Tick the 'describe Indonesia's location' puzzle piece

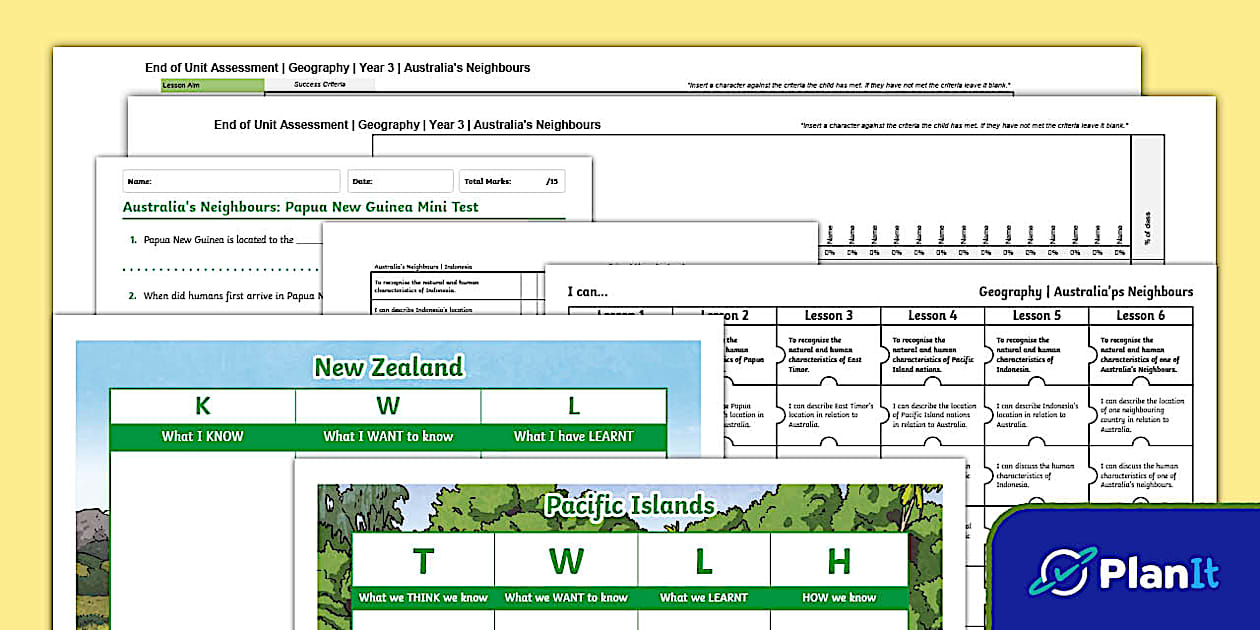tap(1038, 415)
